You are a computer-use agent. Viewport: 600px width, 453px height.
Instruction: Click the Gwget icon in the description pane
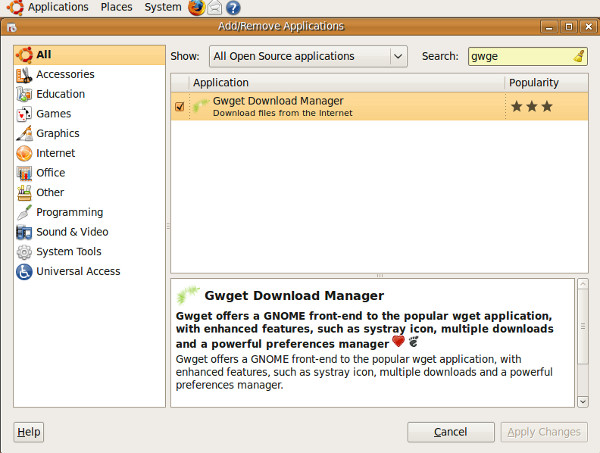188,295
